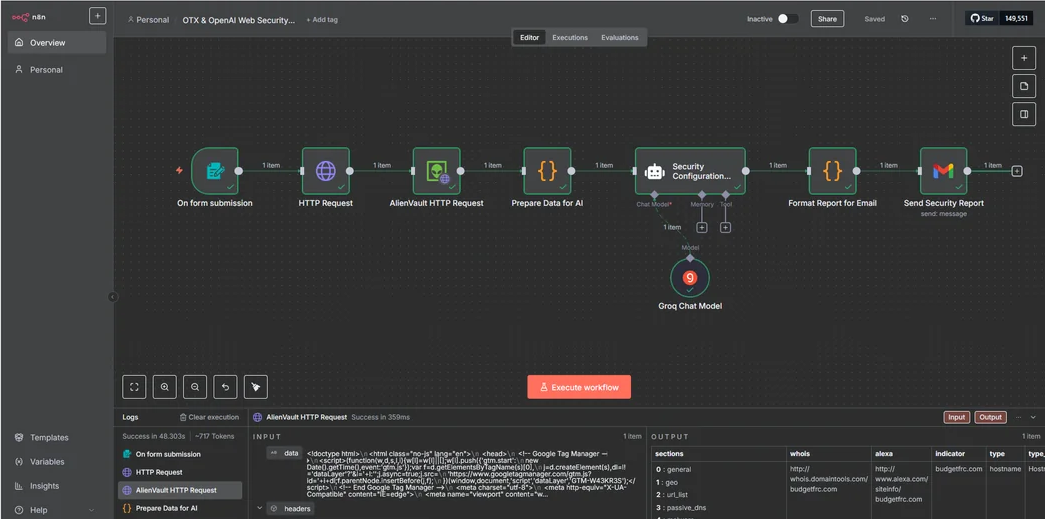Select On form submission log entry
Image resolution: width=1045 pixels, height=519 pixels.
tap(180, 454)
